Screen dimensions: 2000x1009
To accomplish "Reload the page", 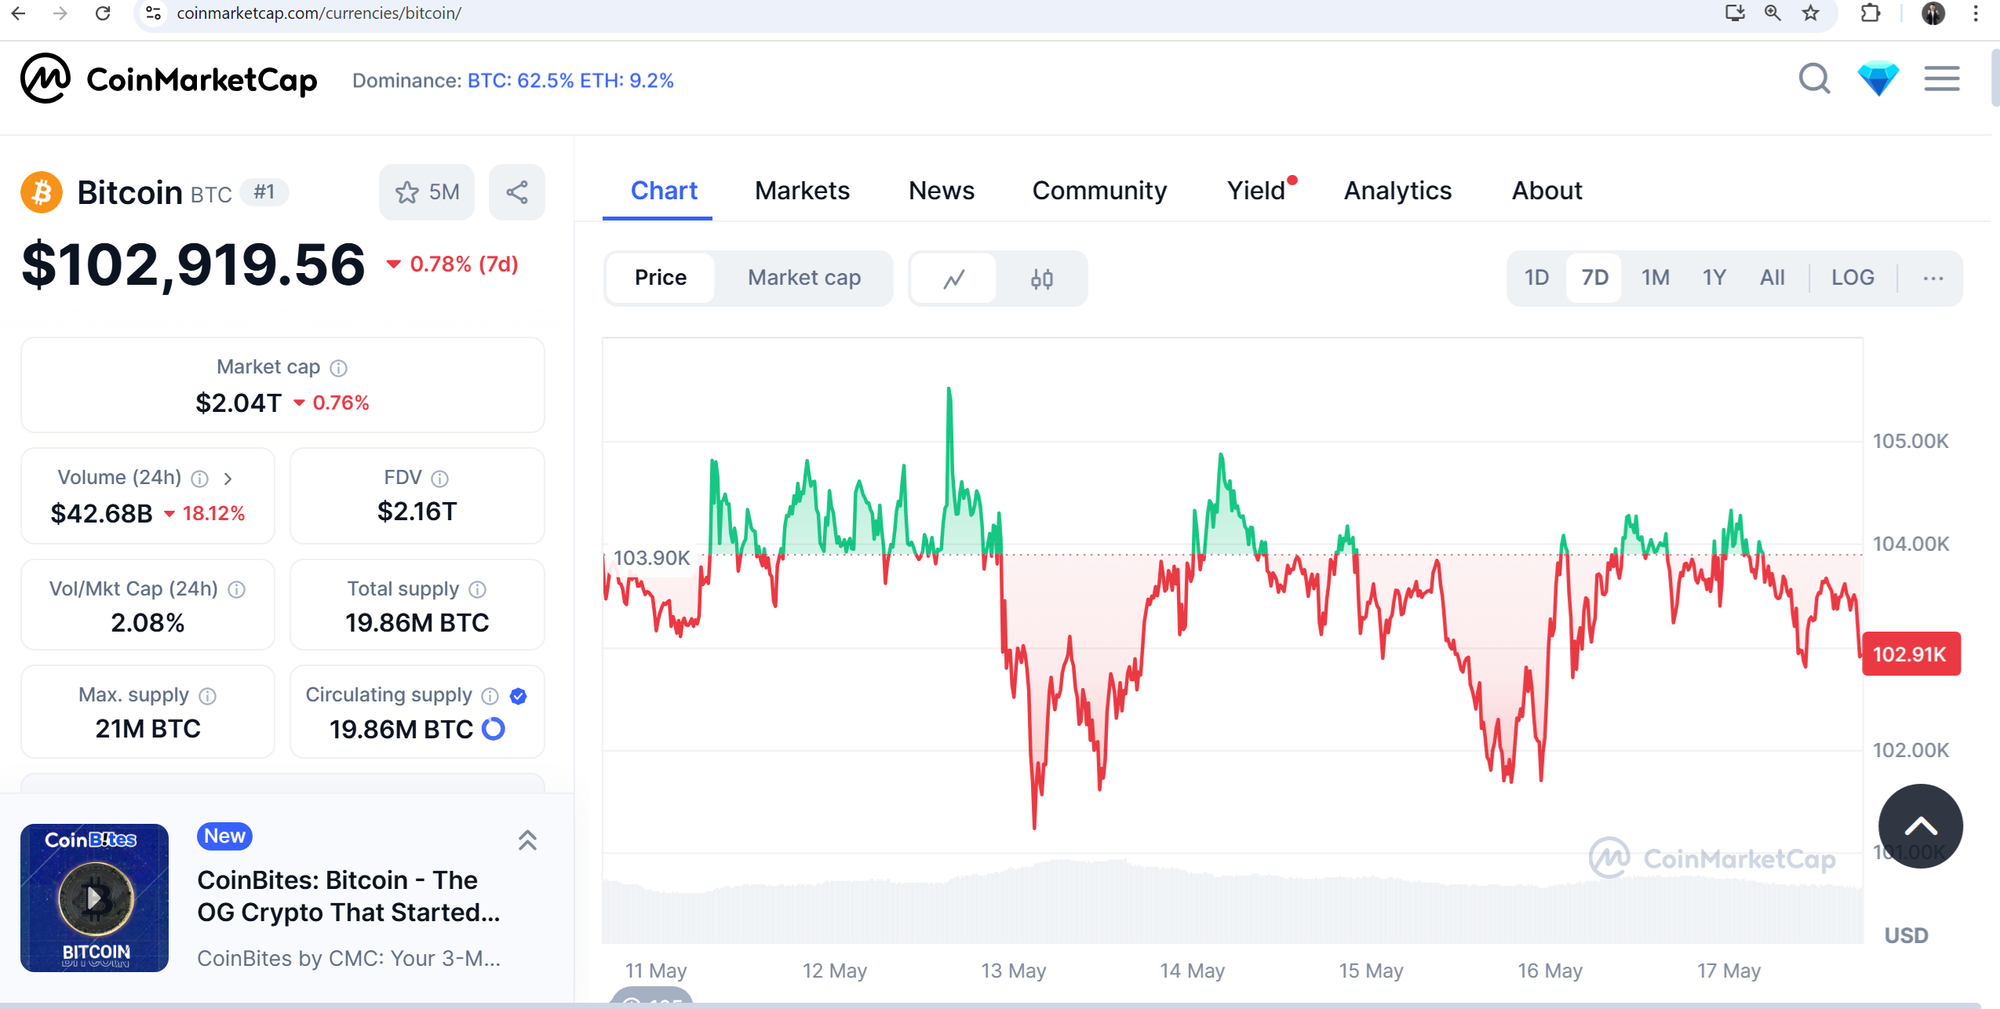I will [x=102, y=13].
